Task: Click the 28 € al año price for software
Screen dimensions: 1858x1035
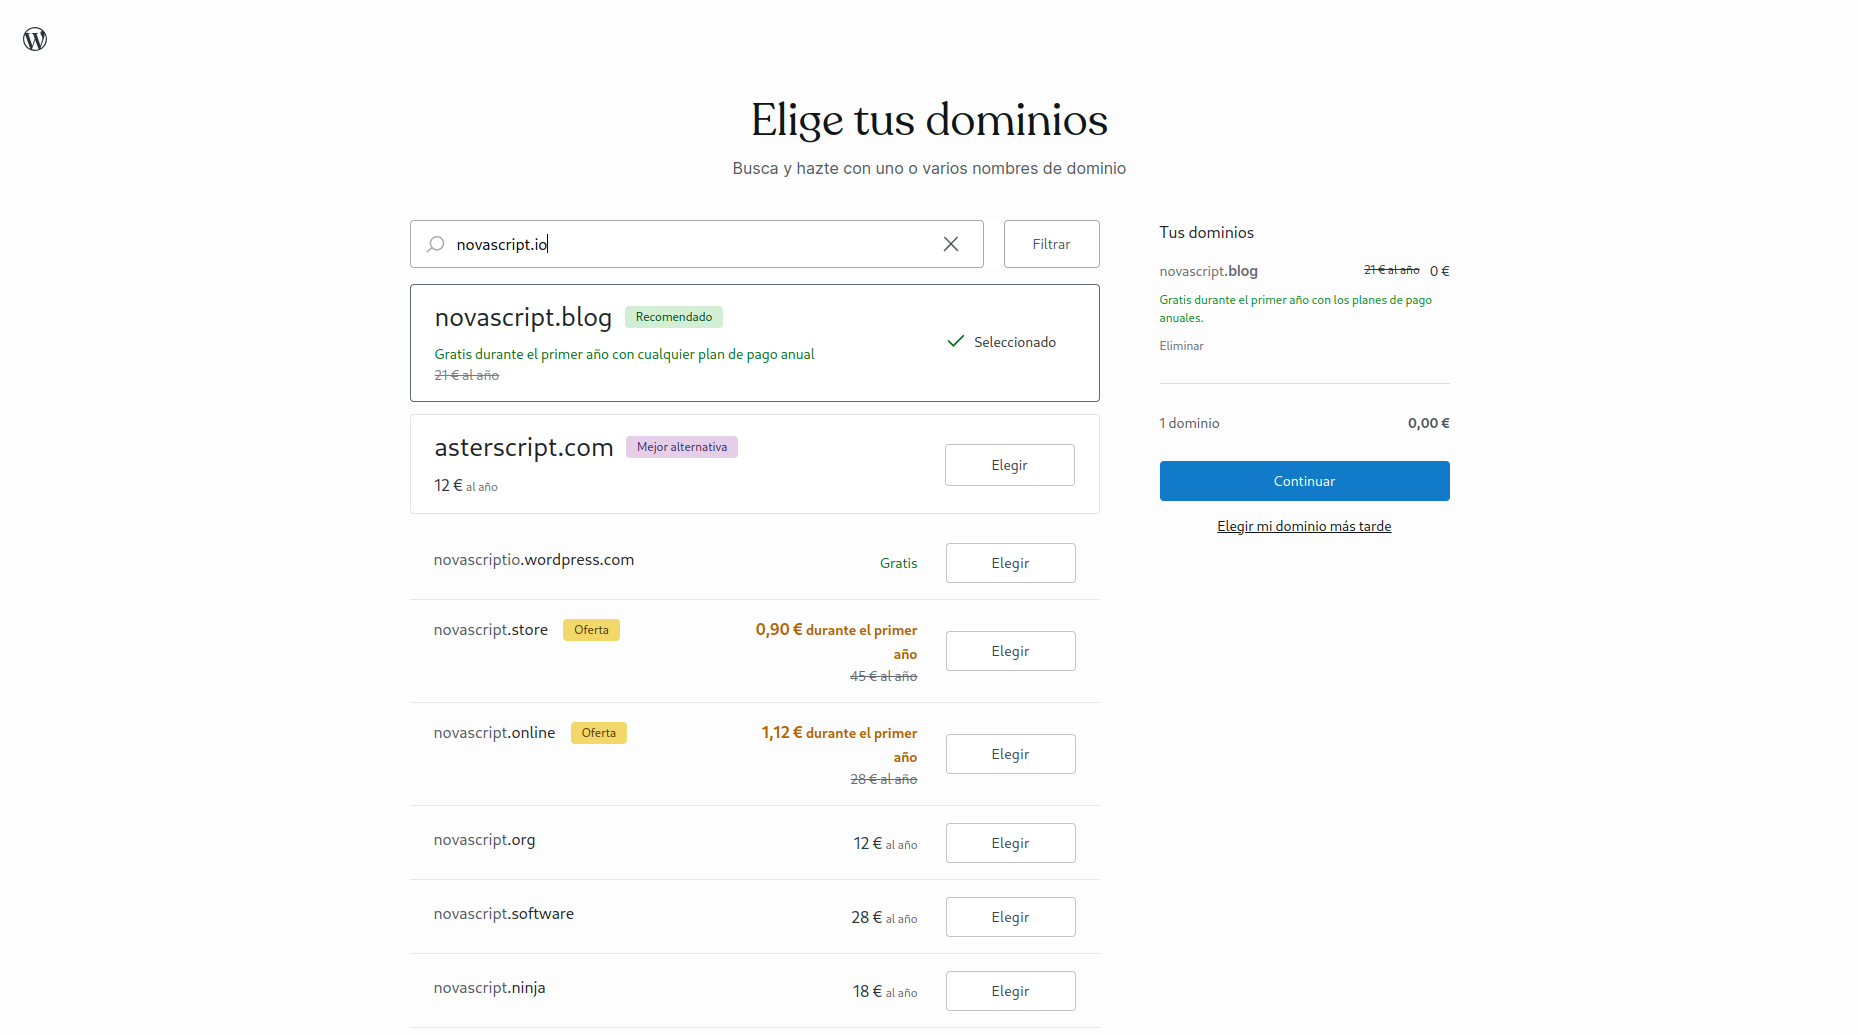Action: click(884, 918)
